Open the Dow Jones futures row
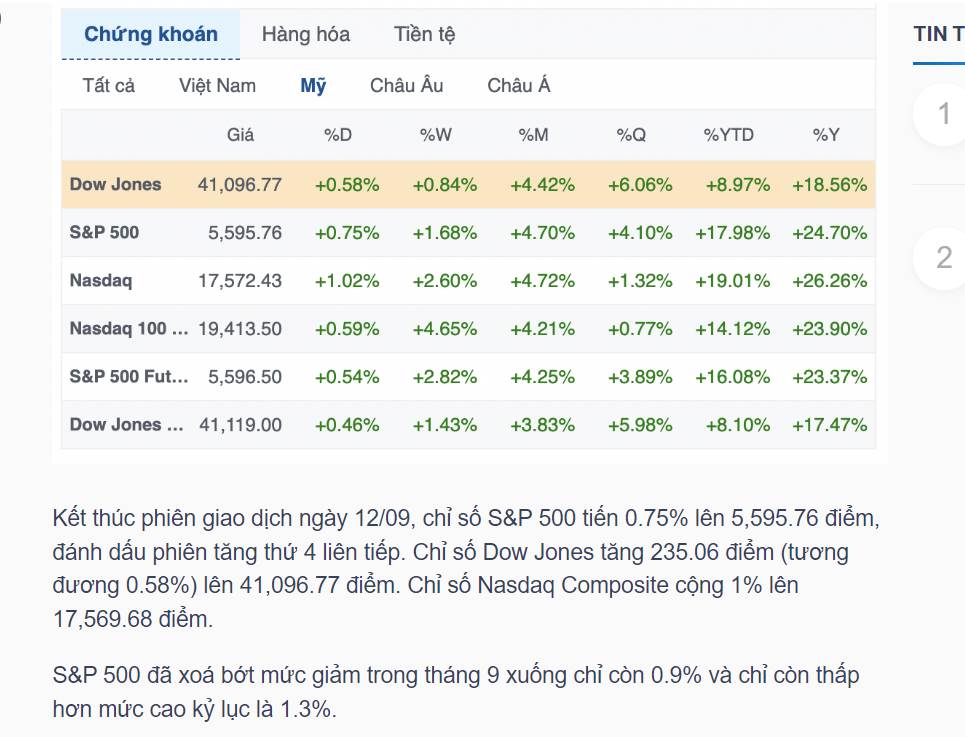Image resolution: width=965 pixels, height=737 pixels. pyautogui.click(x=468, y=424)
